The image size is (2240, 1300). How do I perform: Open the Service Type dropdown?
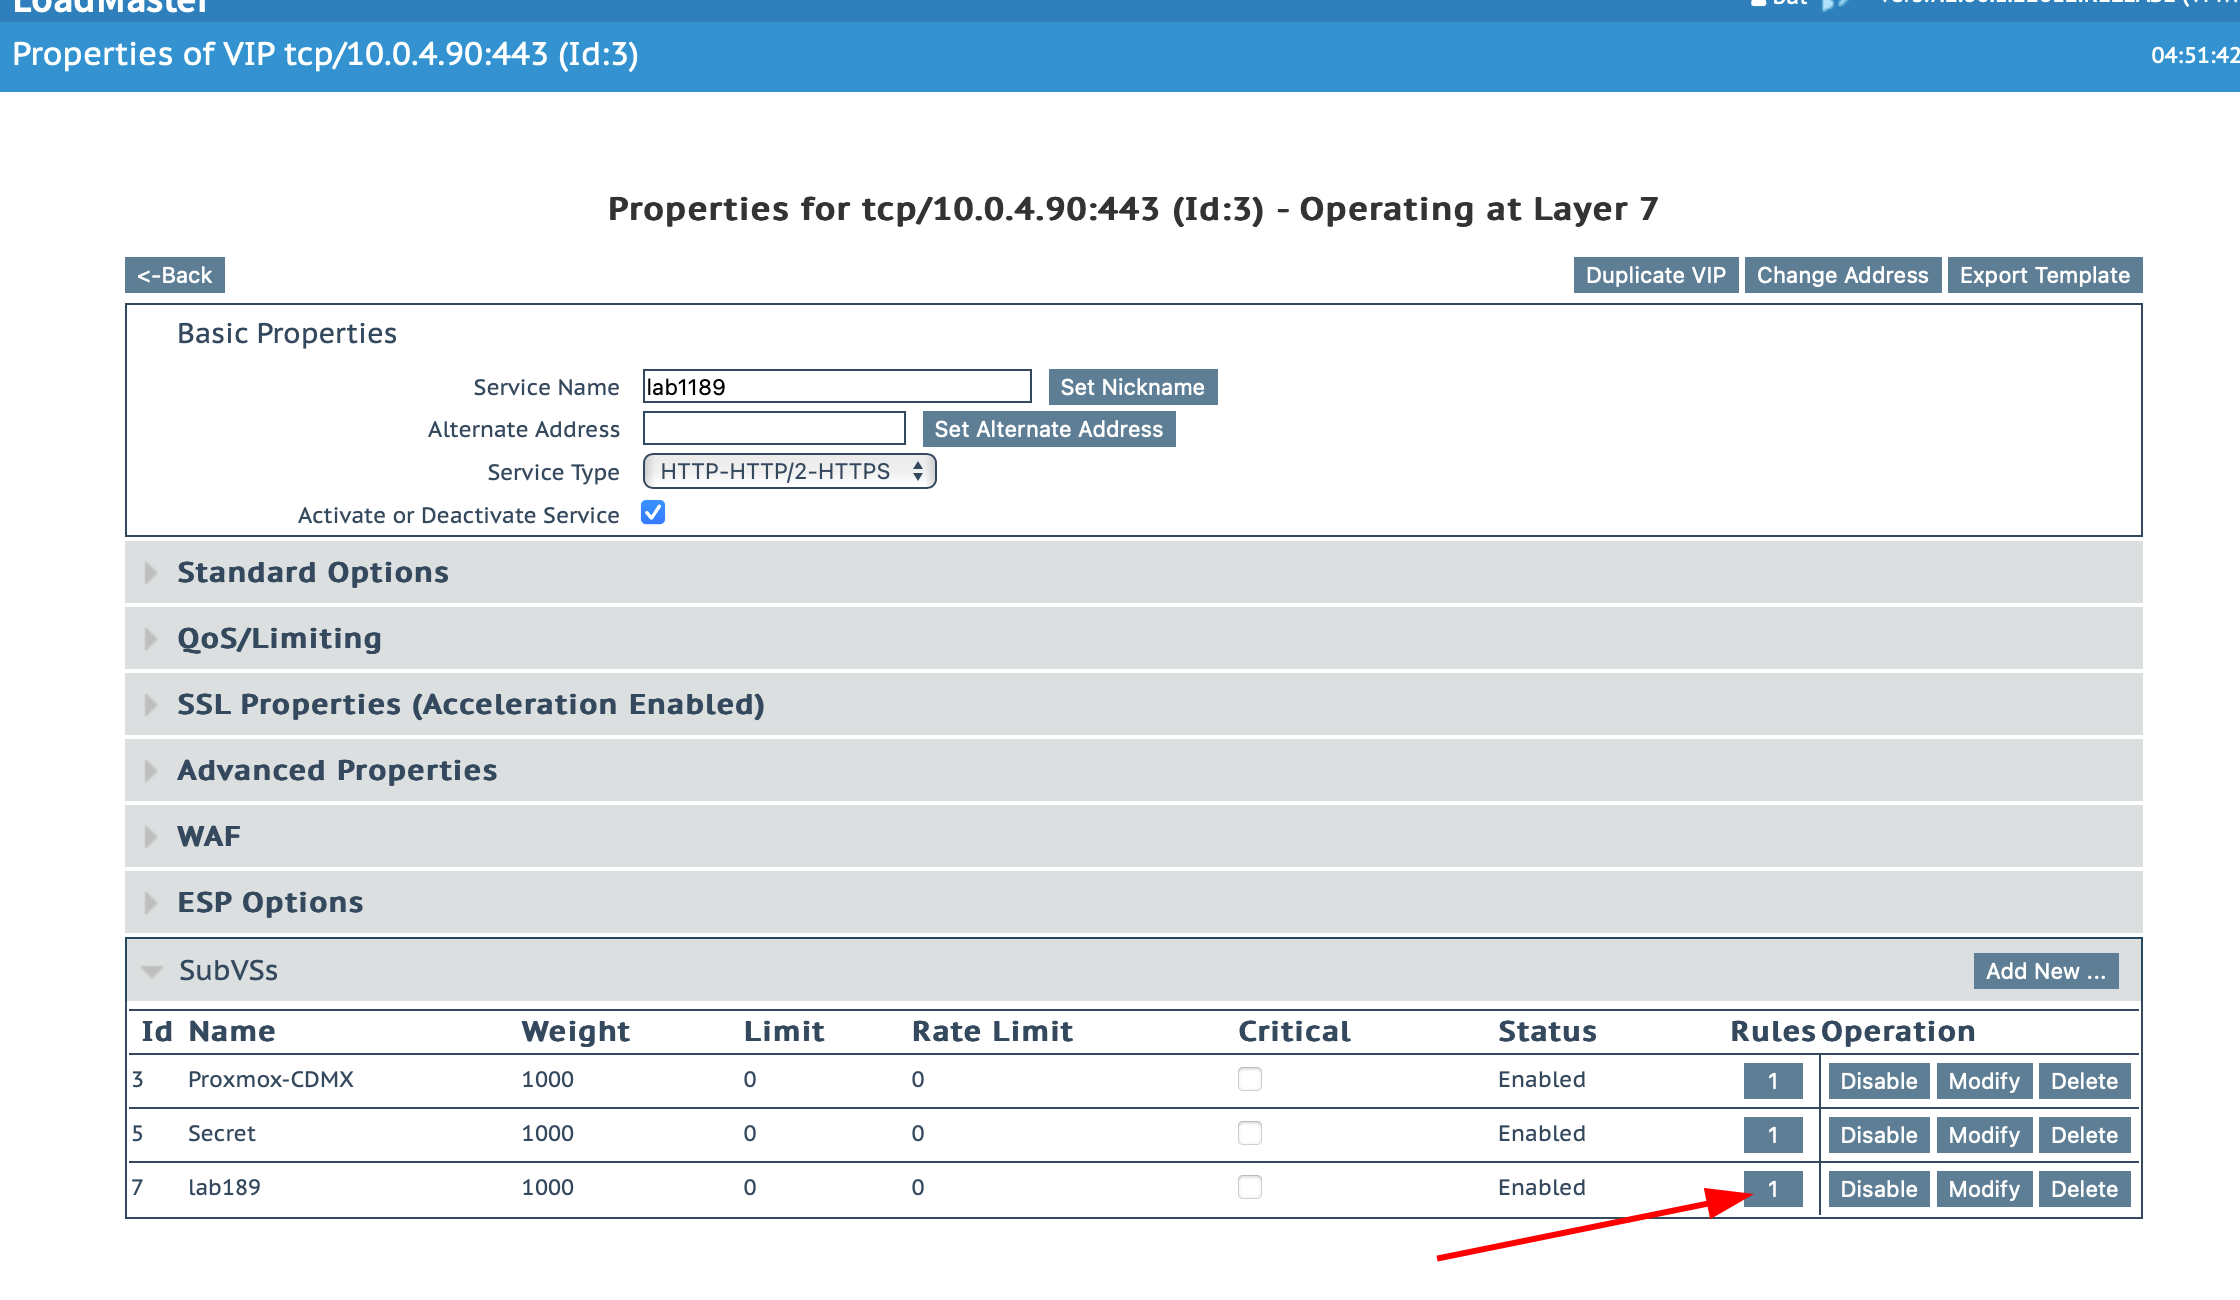tap(789, 471)
